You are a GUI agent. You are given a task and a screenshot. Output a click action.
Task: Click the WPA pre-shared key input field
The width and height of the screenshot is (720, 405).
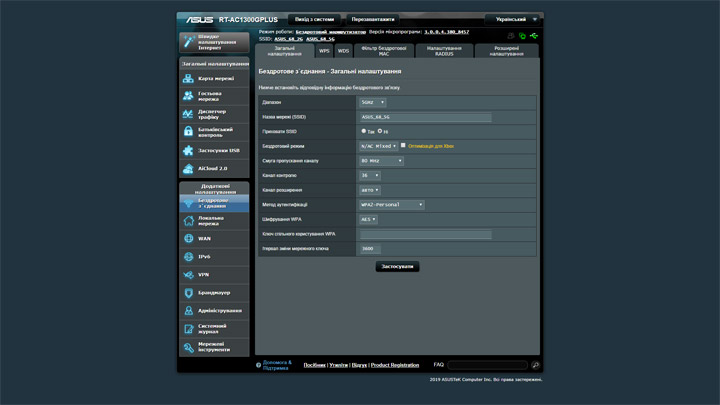(x=425, y=235)
